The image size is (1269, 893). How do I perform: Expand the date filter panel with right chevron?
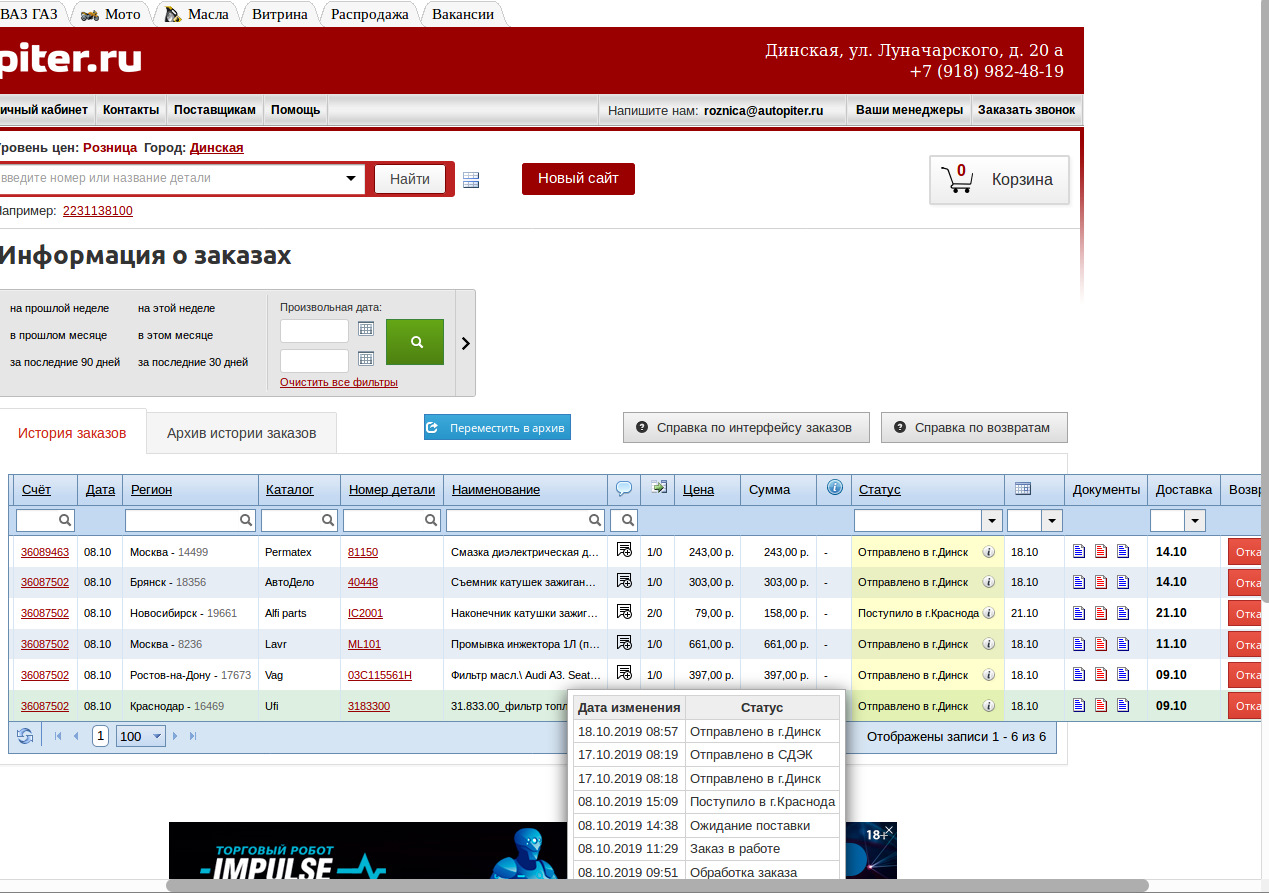point(465,343)
